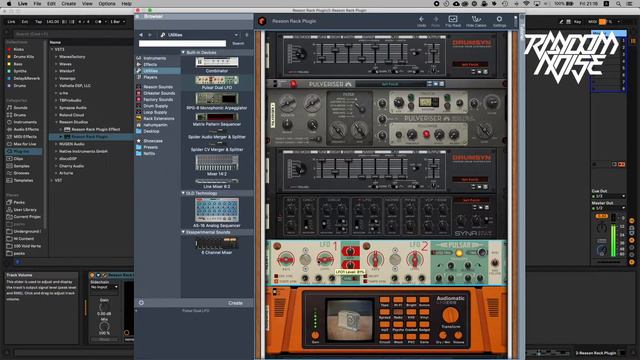Screen dimensions: 640x360
Task: Expand the Native Instruments GmbH folder
Action: coord(56,151)
